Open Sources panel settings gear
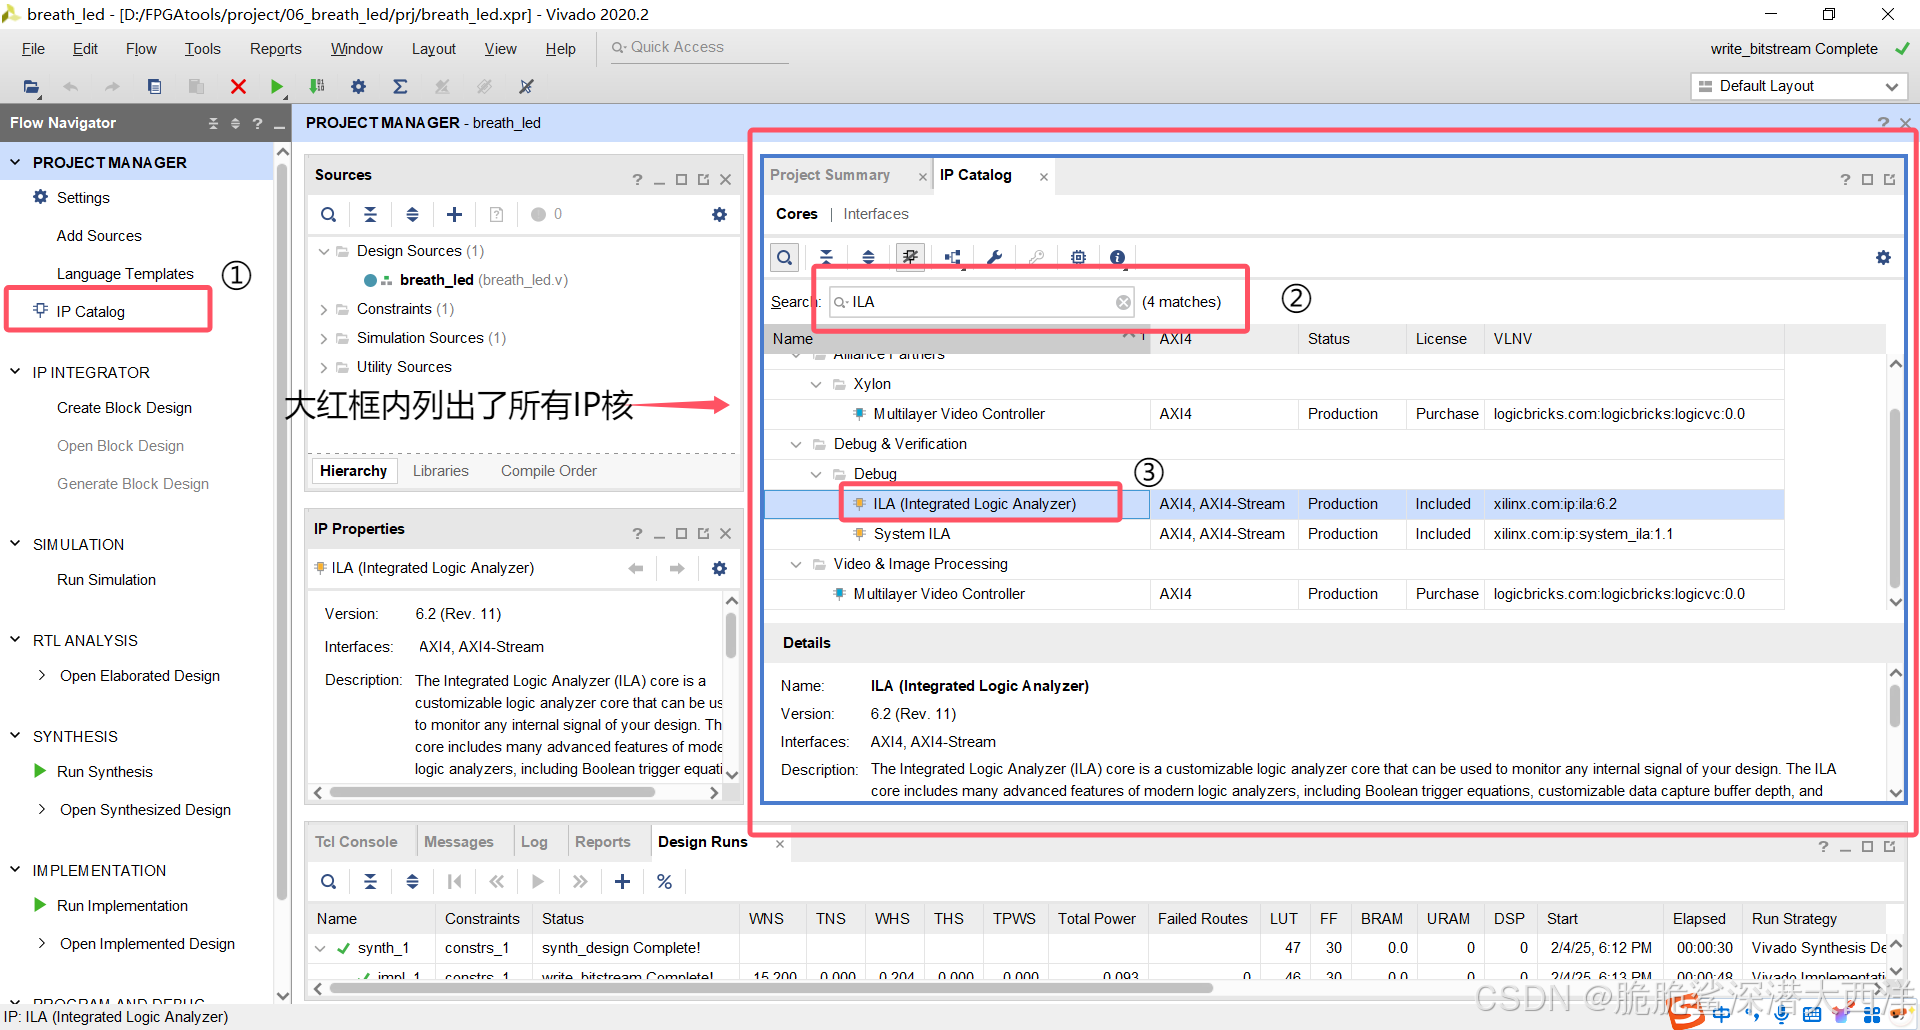This screenshot has height=1030, width=1920. coord(719,214)
